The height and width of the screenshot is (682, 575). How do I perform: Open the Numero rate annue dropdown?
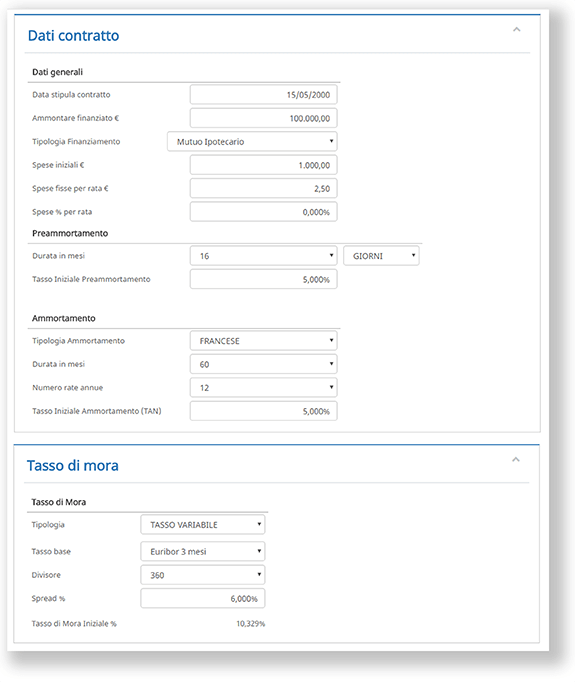click(264, 388)
